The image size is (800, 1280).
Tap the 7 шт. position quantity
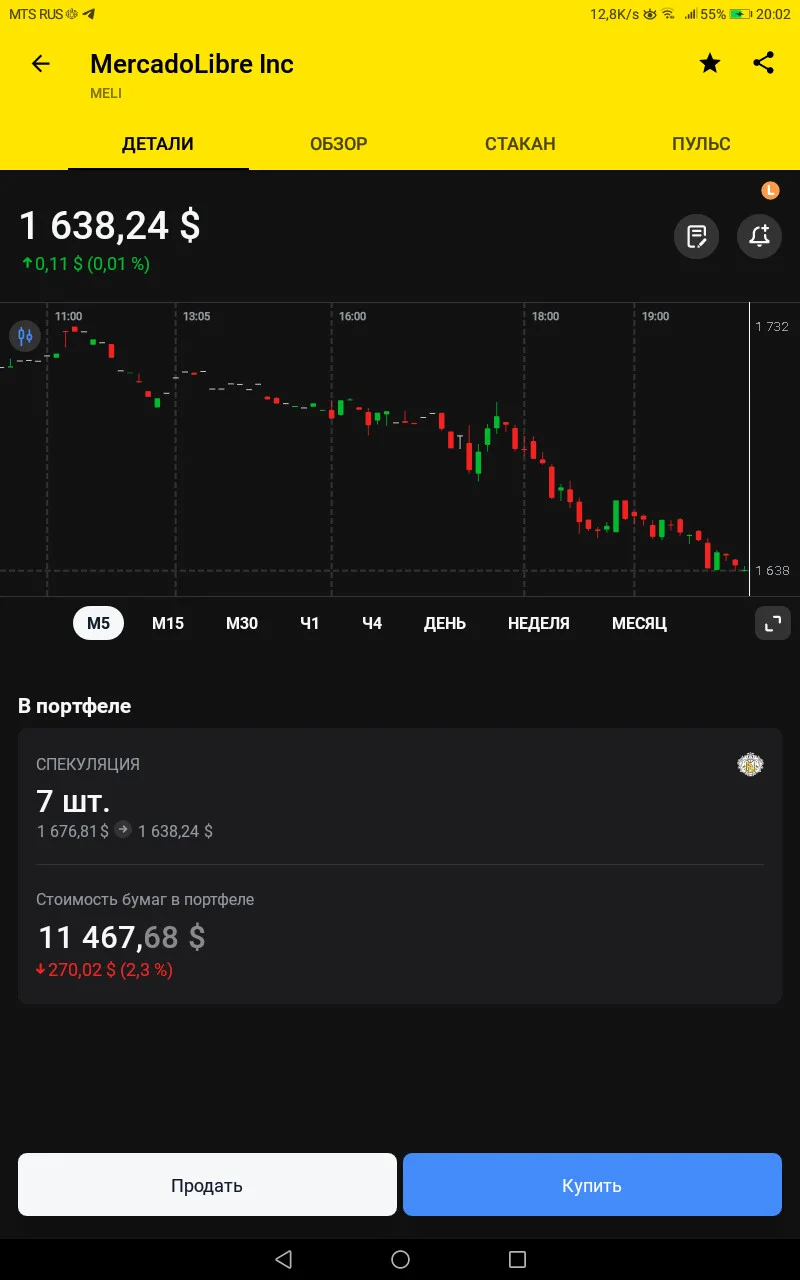73,801
